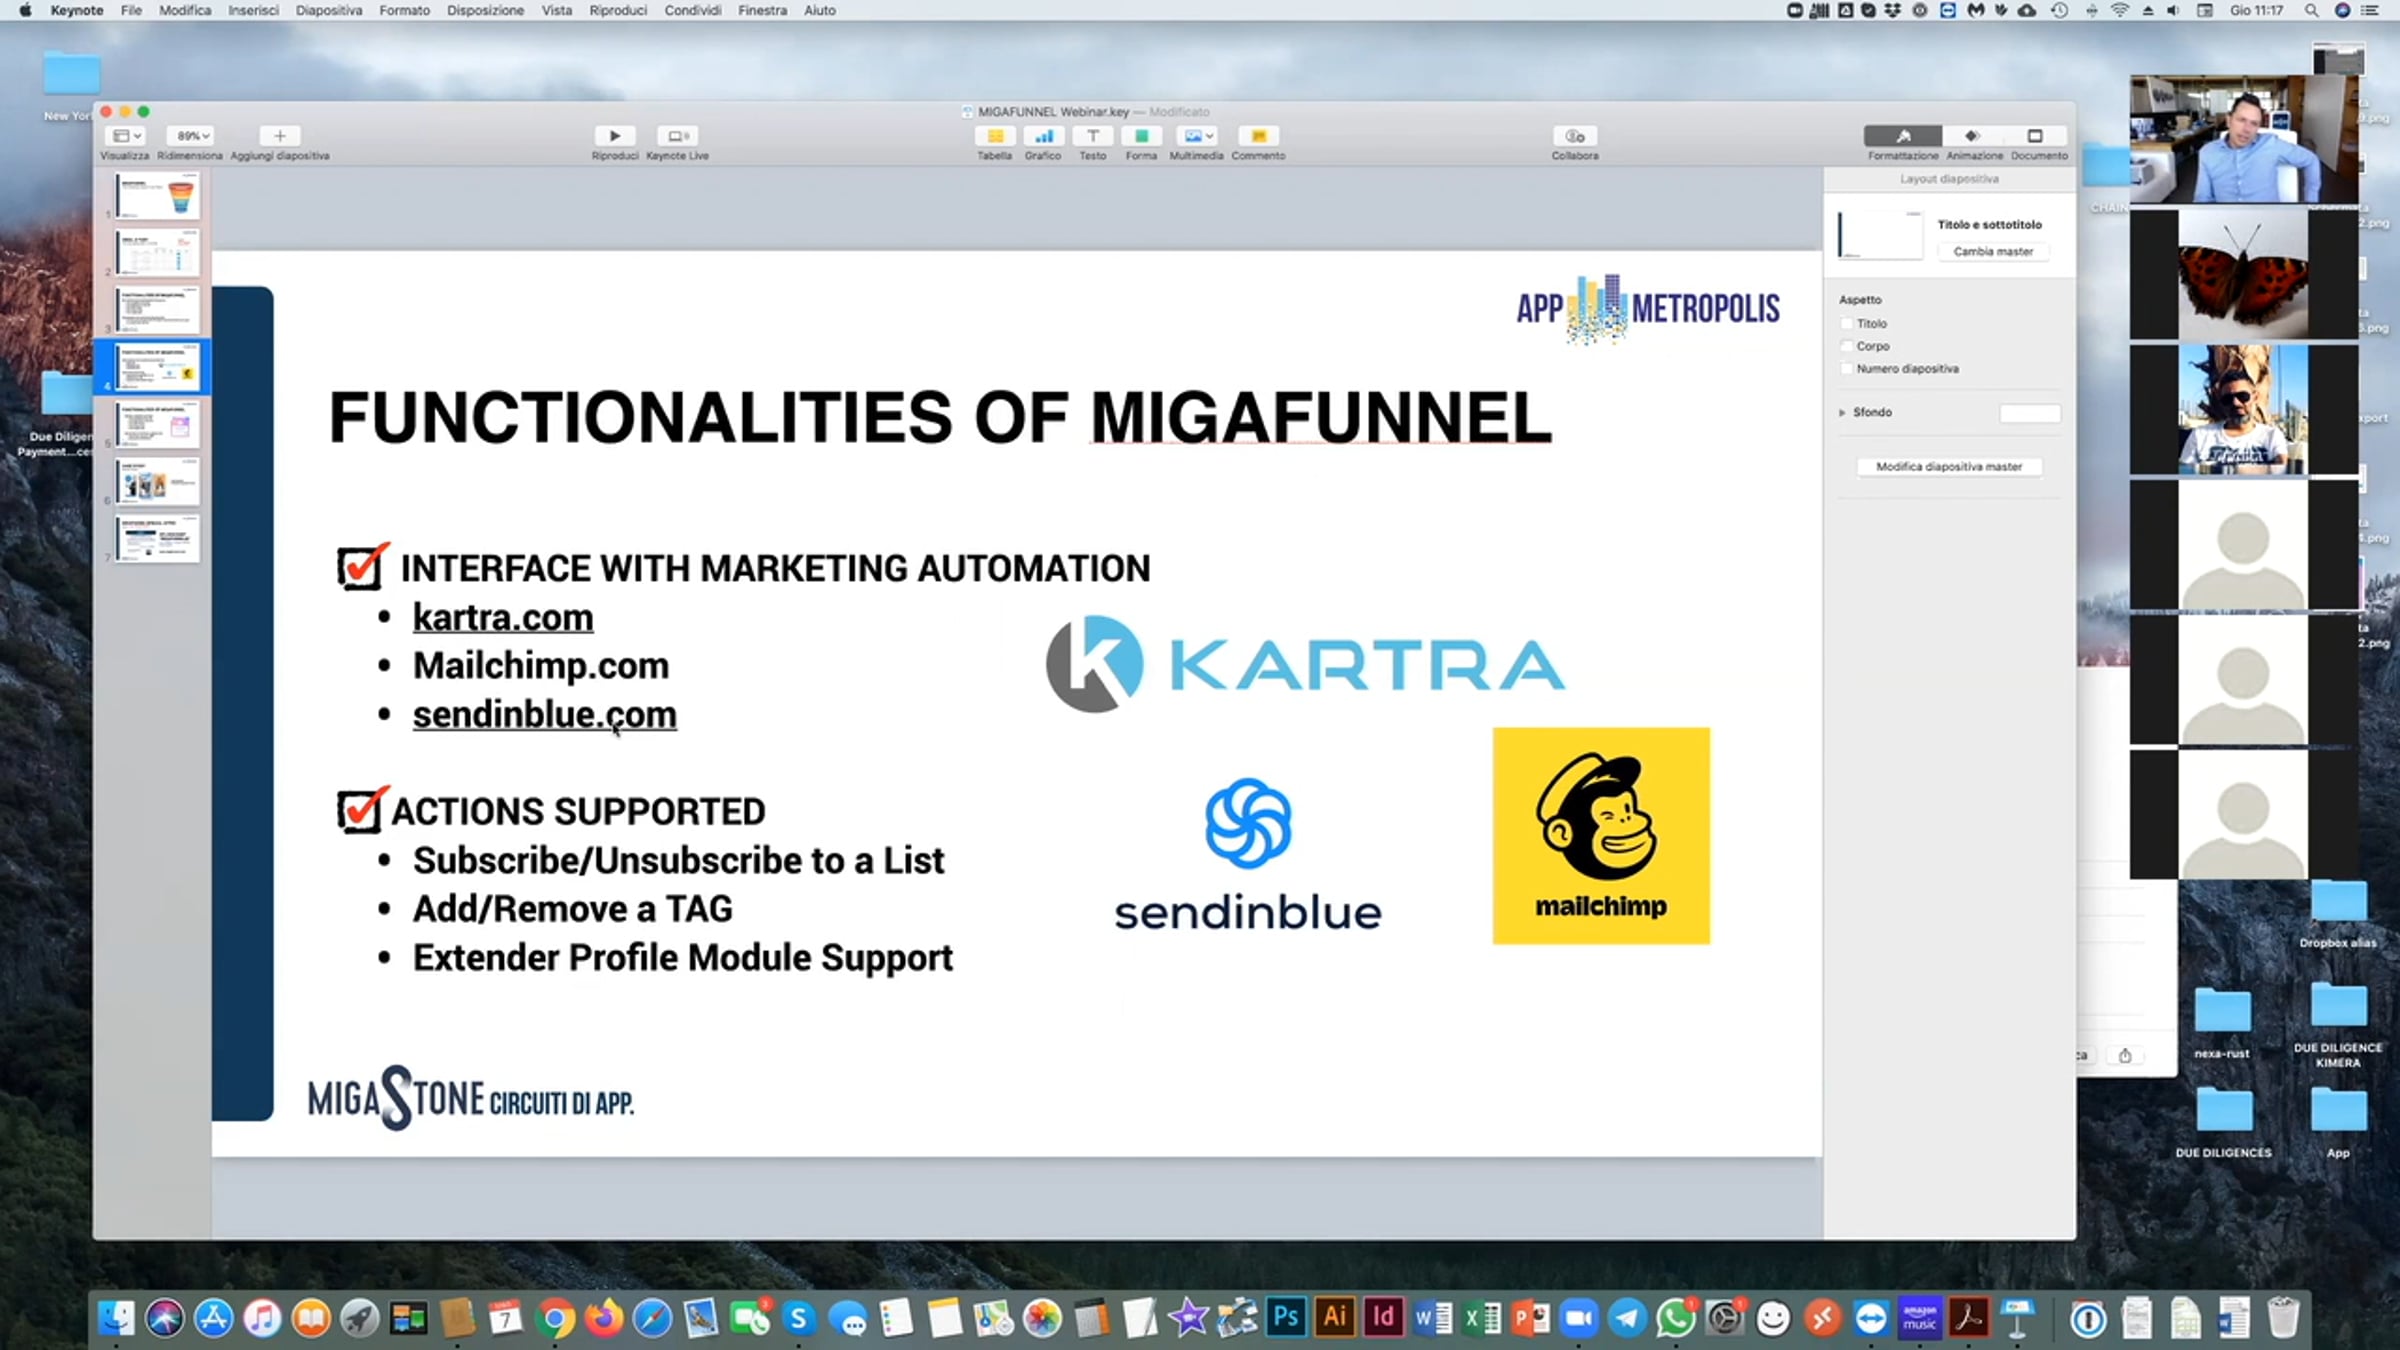Click the Riproduci play icon
Screen dimensions: 2400x1350
click(614, 136)
